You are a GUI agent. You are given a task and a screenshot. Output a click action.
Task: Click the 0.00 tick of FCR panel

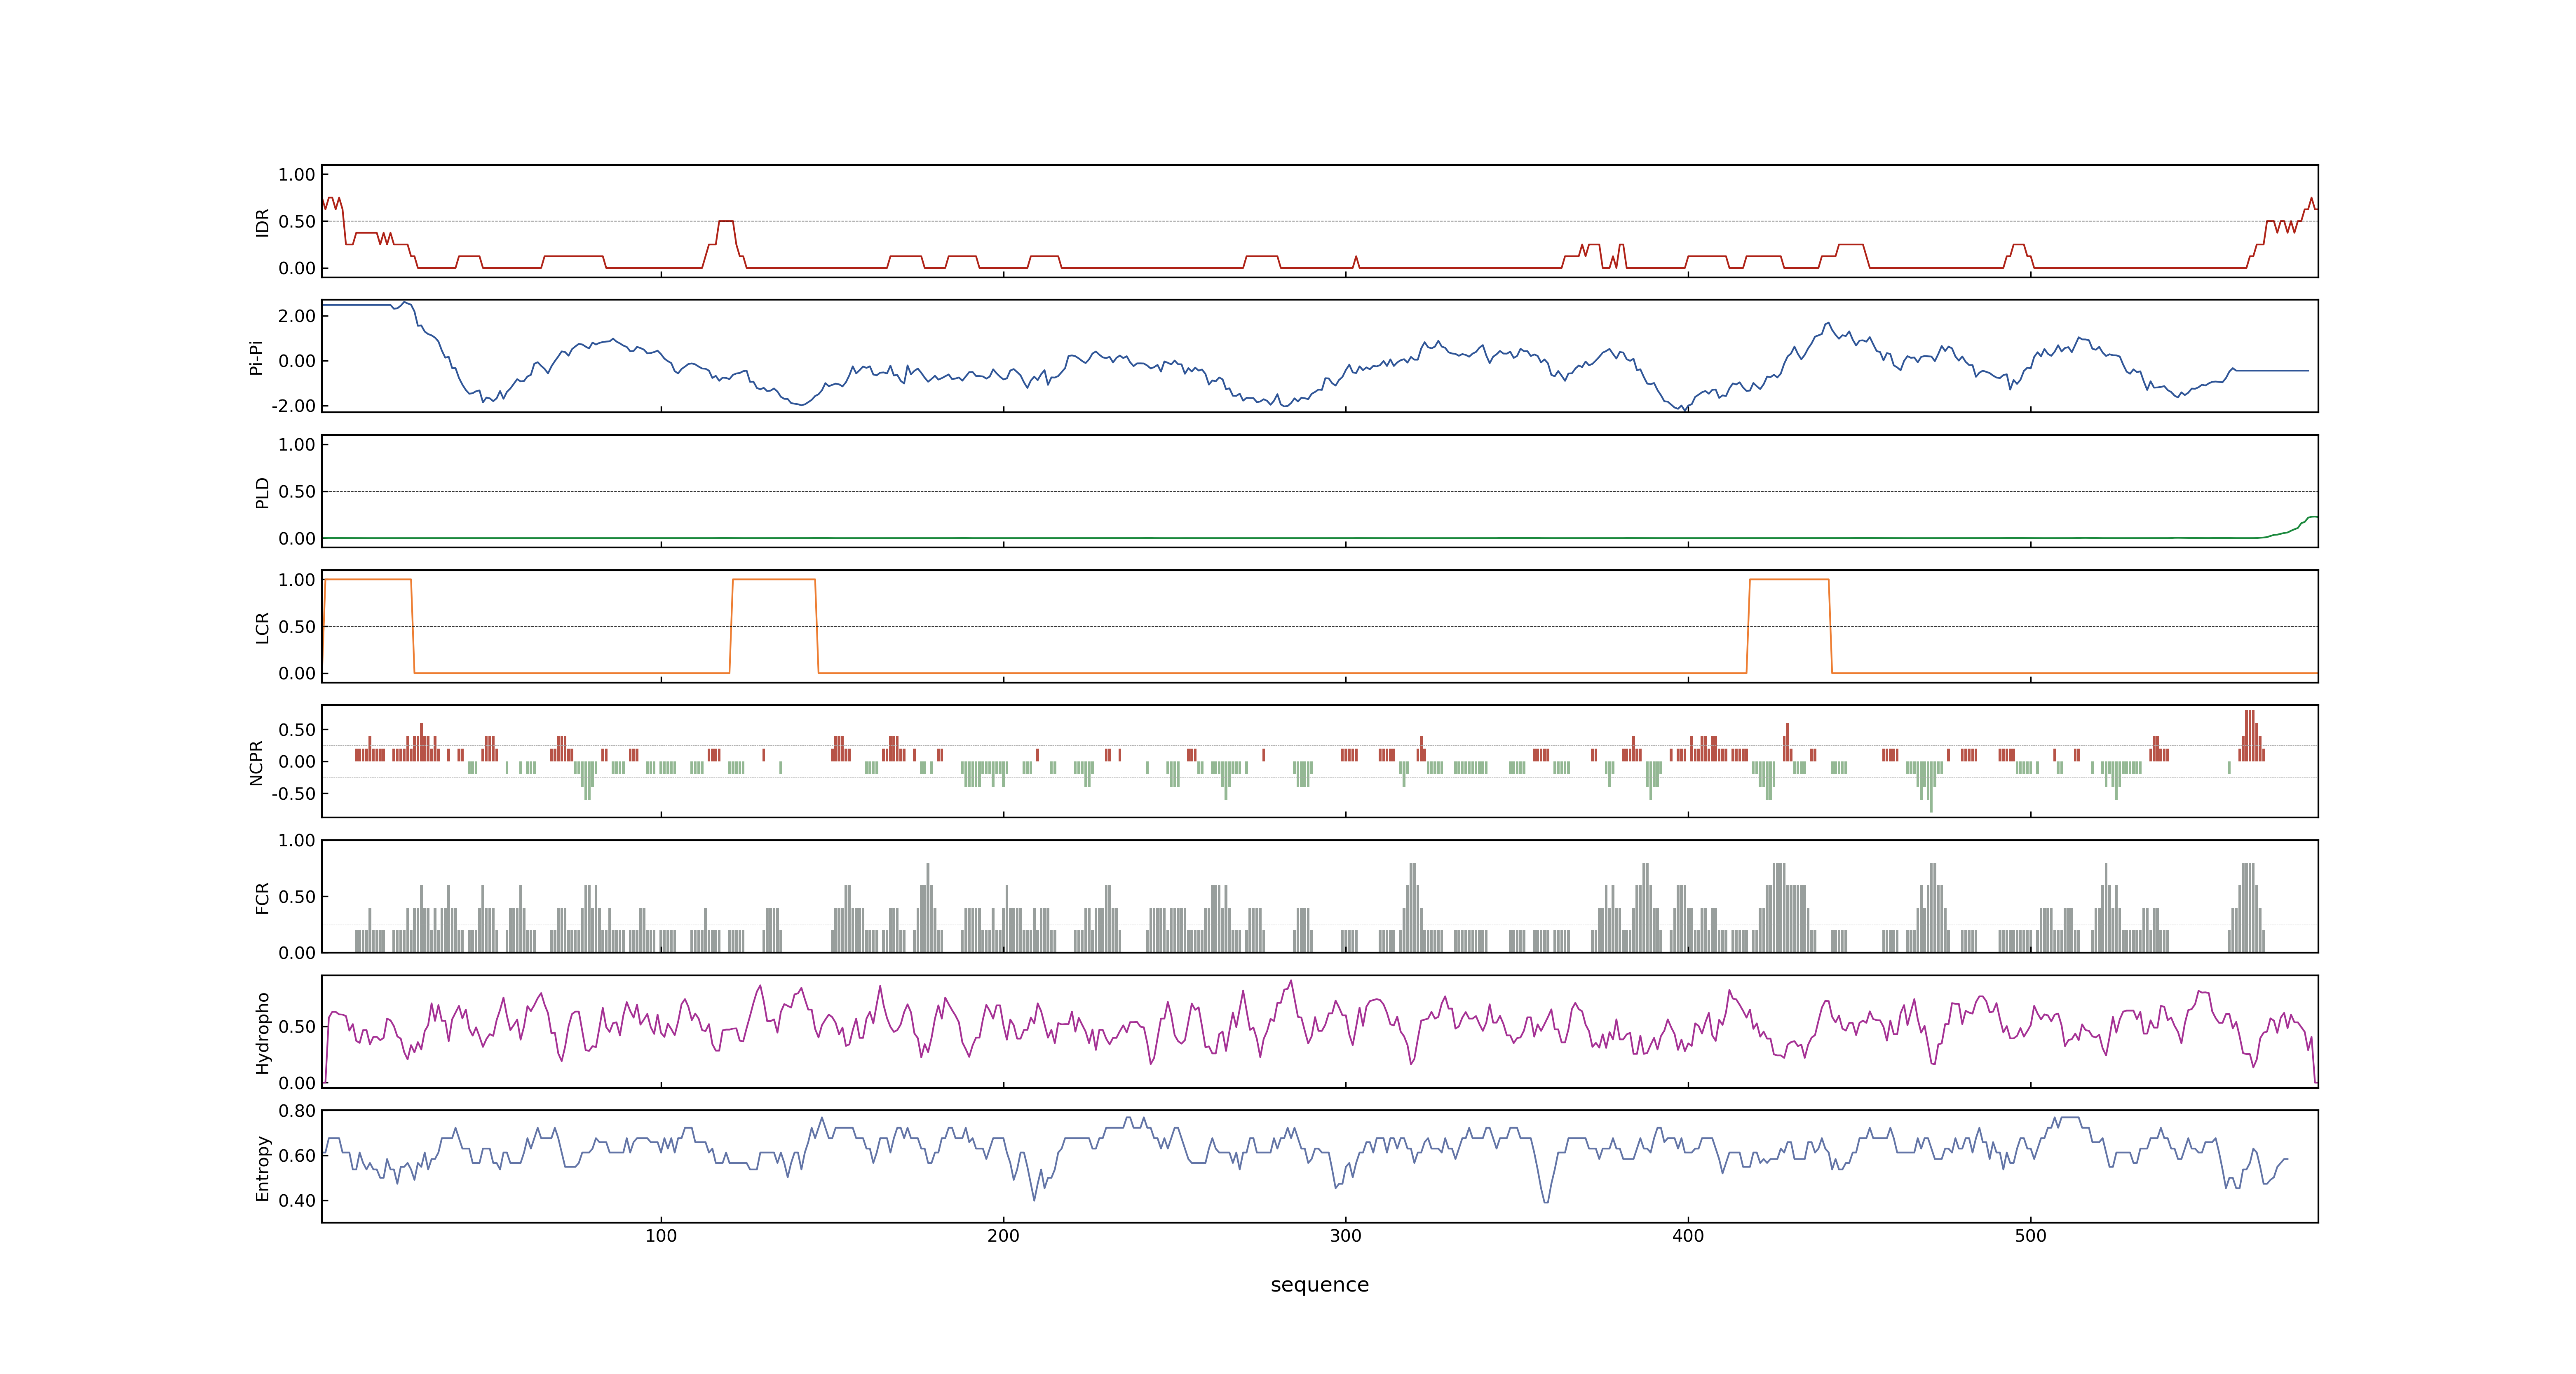coord(297,953)
